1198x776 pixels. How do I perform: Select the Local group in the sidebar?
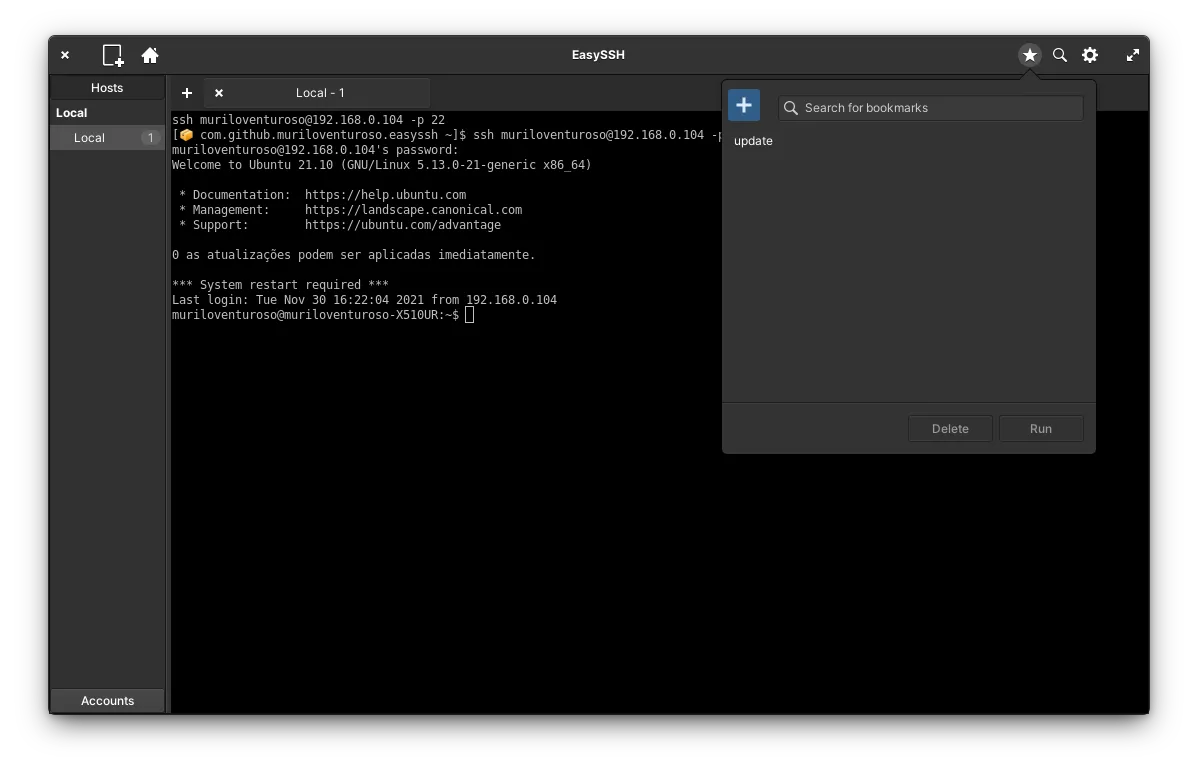[71, 112]
